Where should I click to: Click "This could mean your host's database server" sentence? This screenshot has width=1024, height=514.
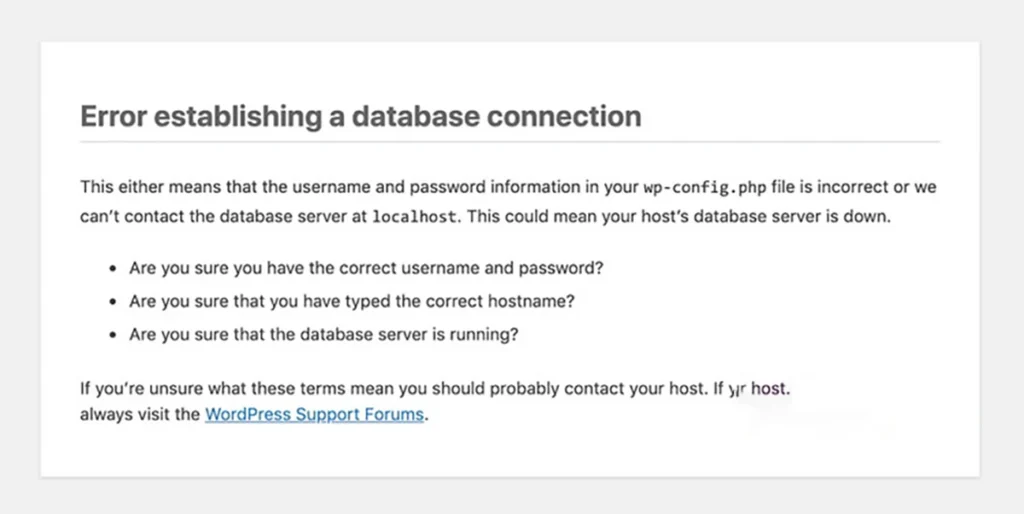640,216
